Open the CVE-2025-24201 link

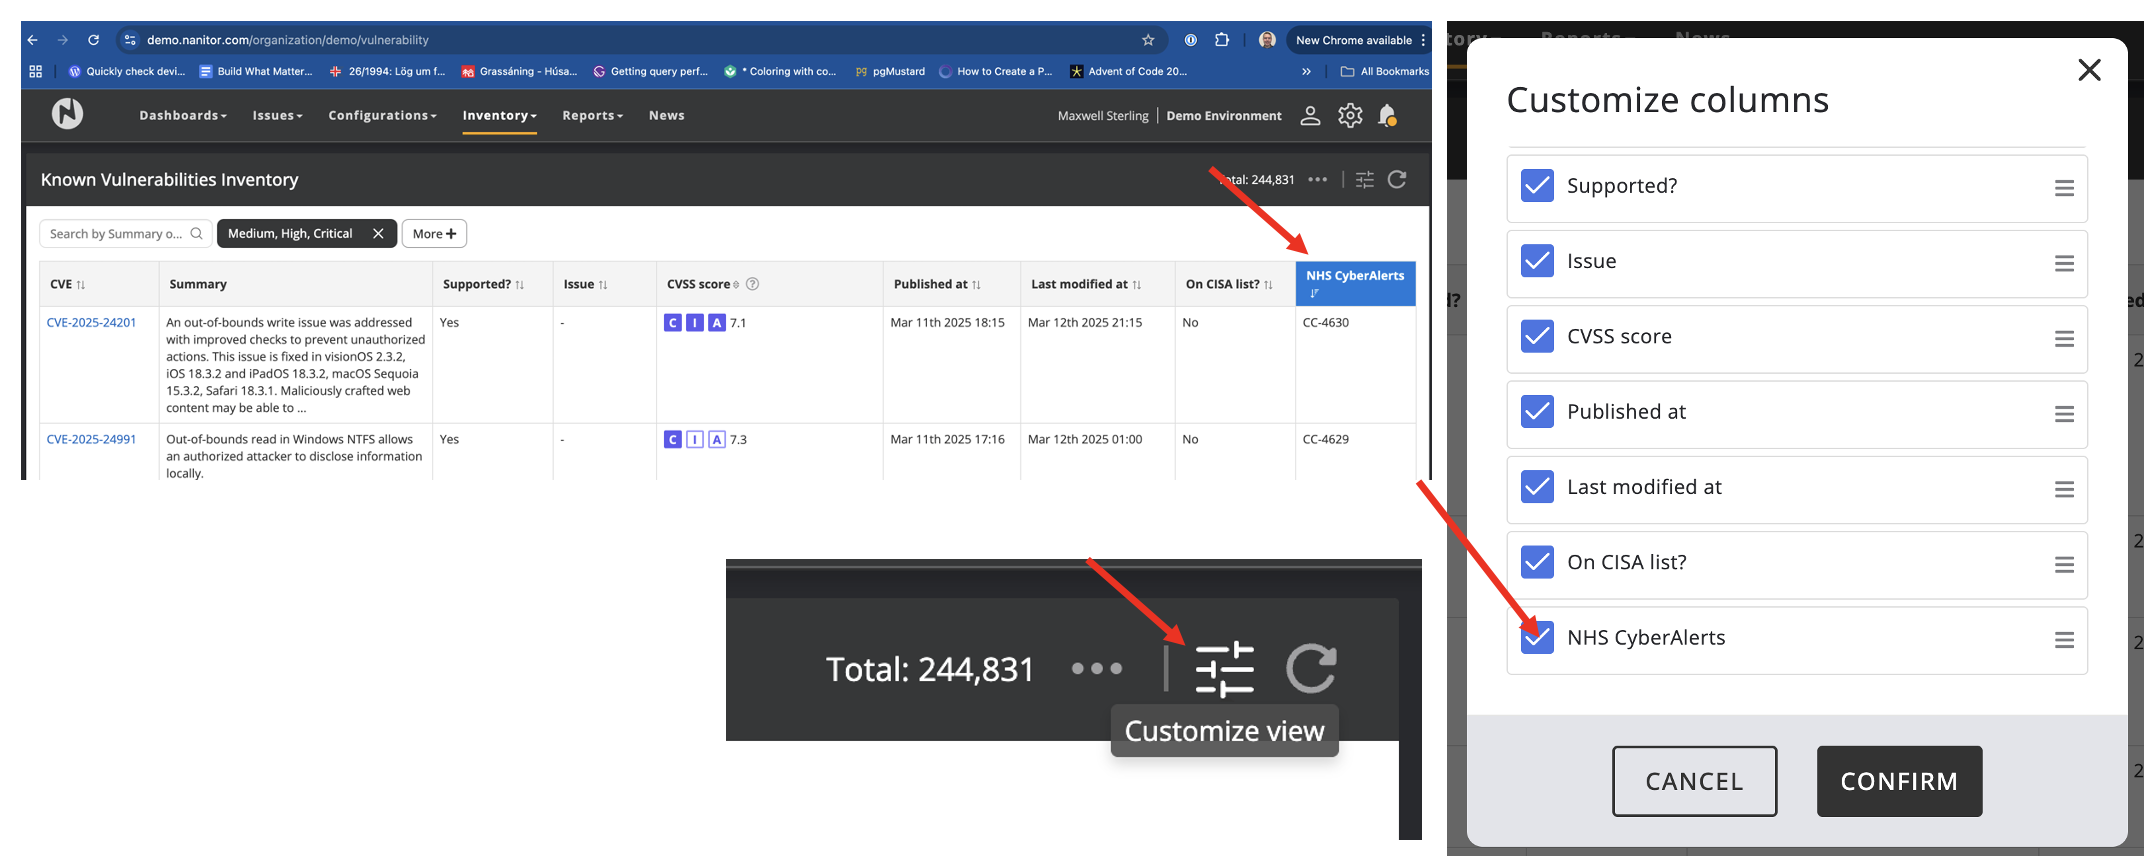91,323
